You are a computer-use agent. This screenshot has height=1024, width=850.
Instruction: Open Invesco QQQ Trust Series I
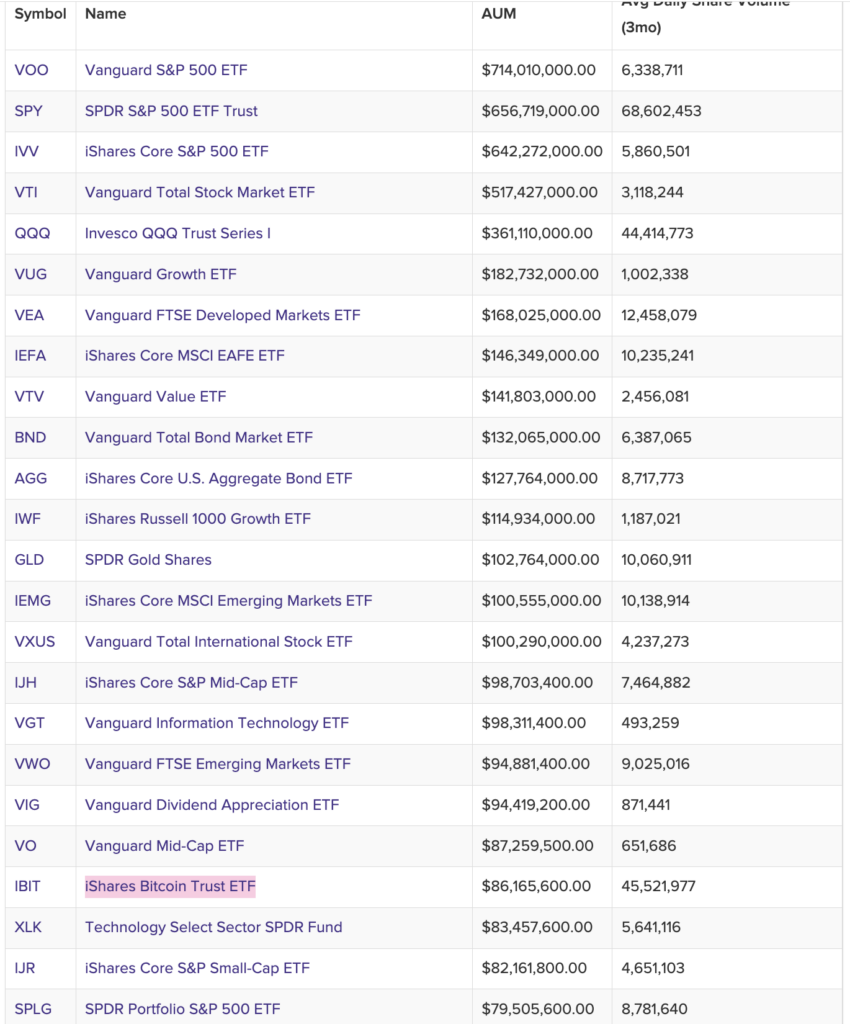point(178,233)
